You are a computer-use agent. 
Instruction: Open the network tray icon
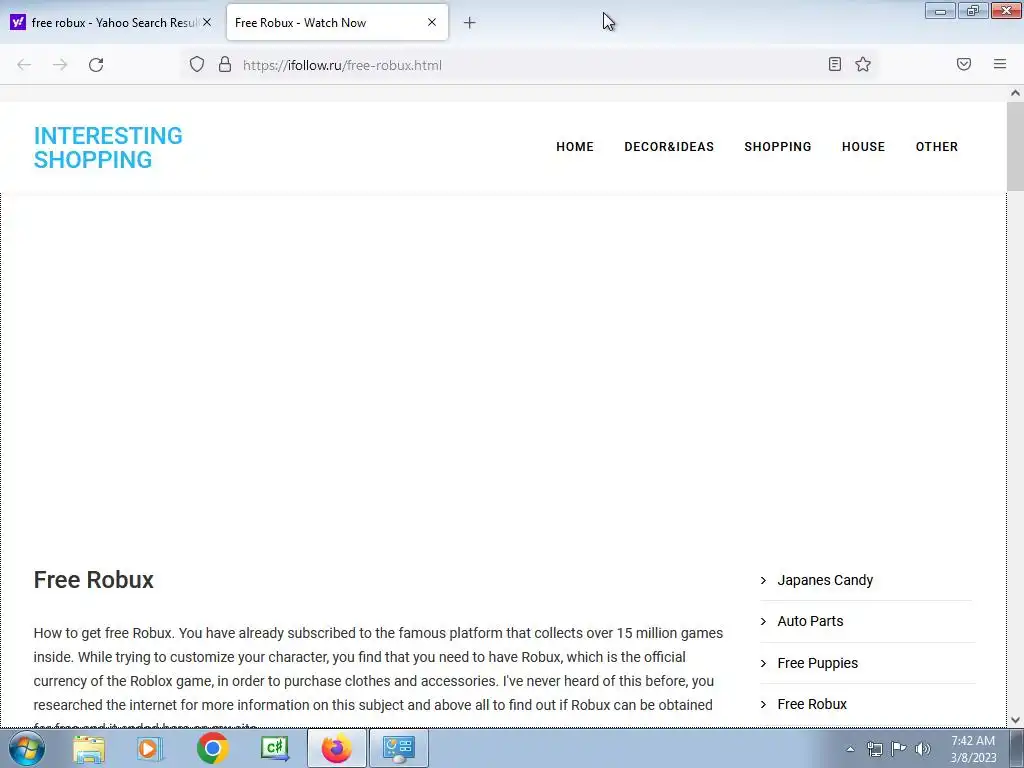[x=874, y=749]
